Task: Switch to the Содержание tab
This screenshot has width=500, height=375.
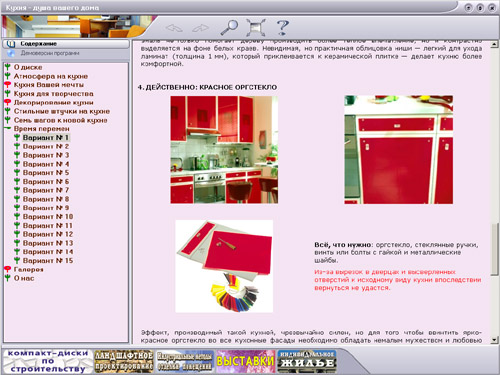Action: coord(66,44)
